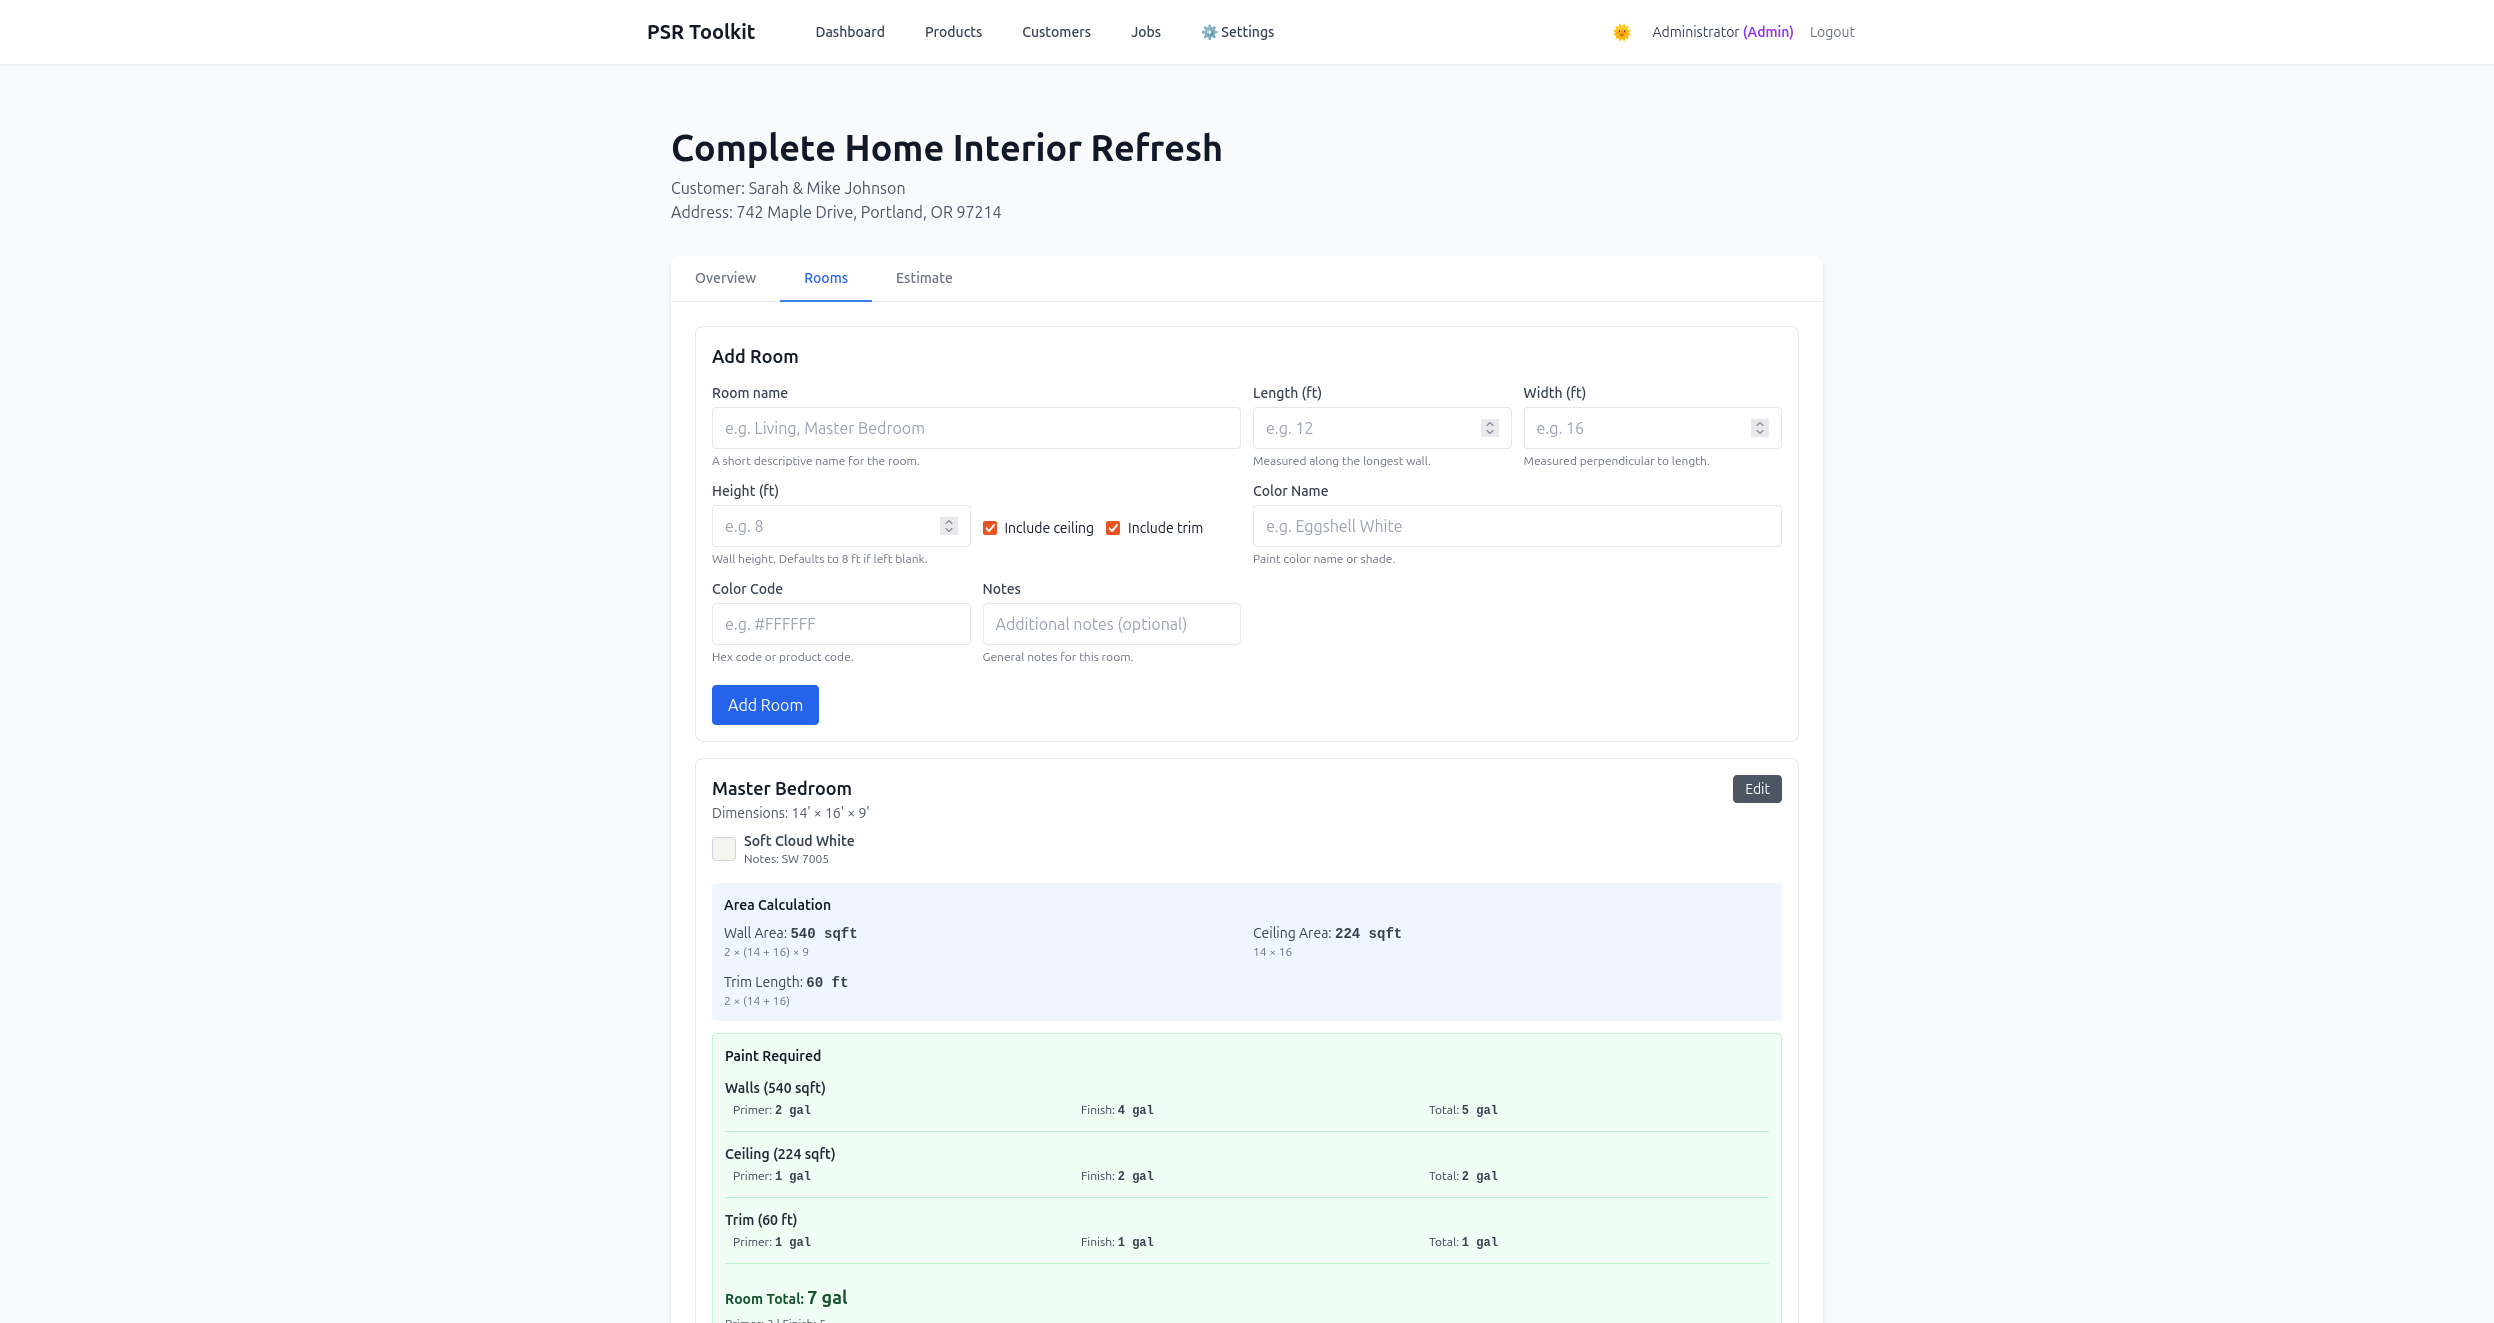Click the Height field spinner arrows
2494x1323 pixels.
pos(949,526)
